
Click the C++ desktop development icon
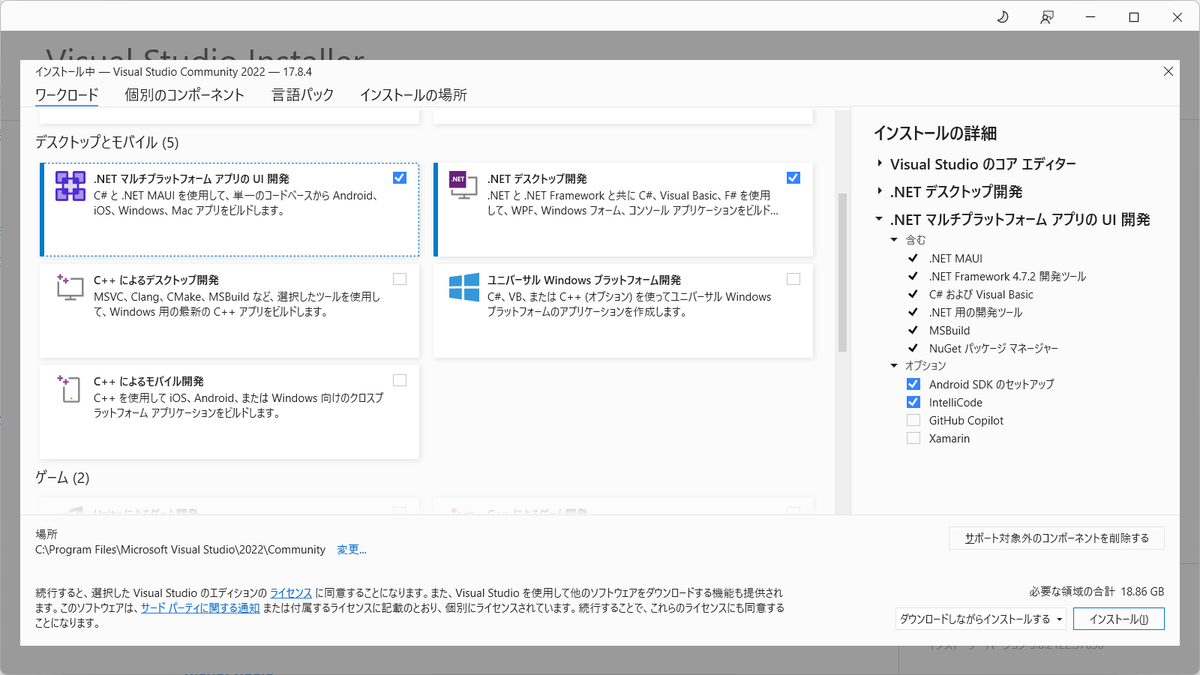70,287
